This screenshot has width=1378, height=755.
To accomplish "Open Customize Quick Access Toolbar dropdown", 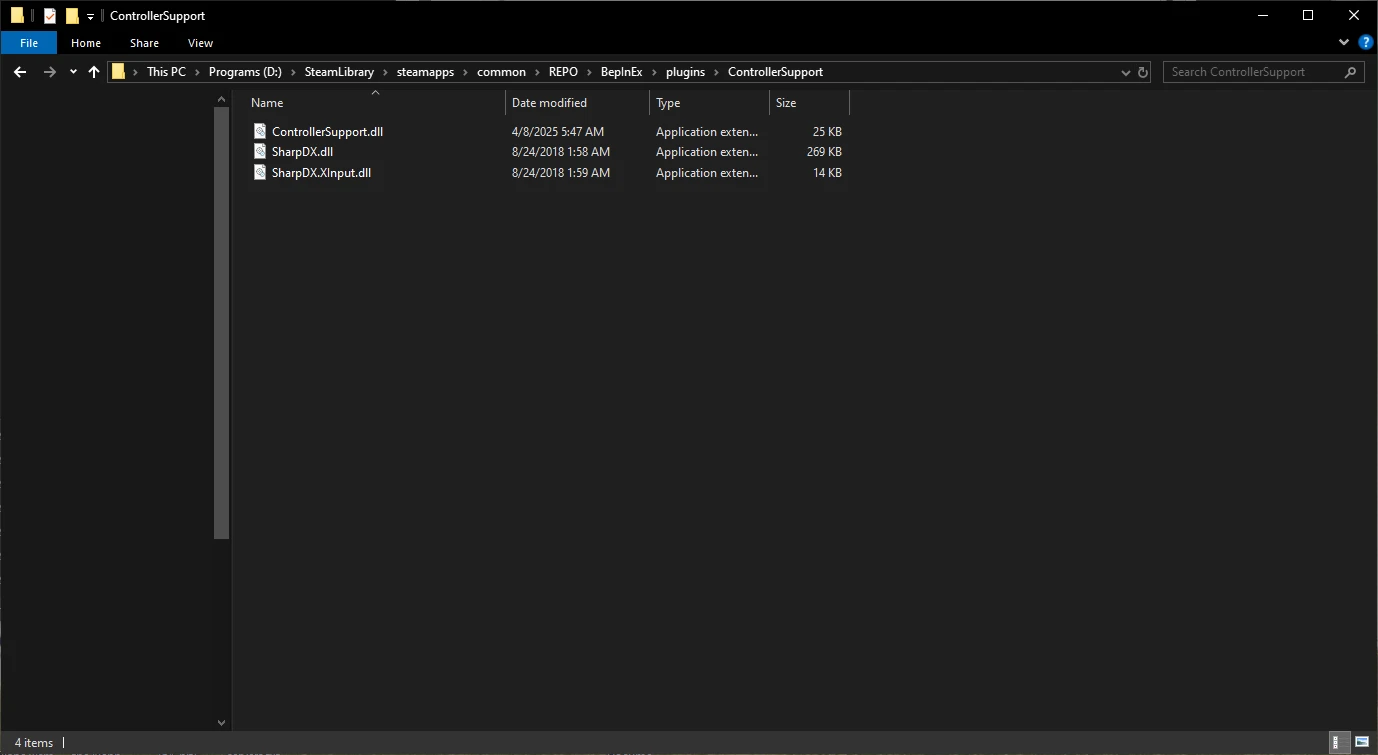I will 90,16.
